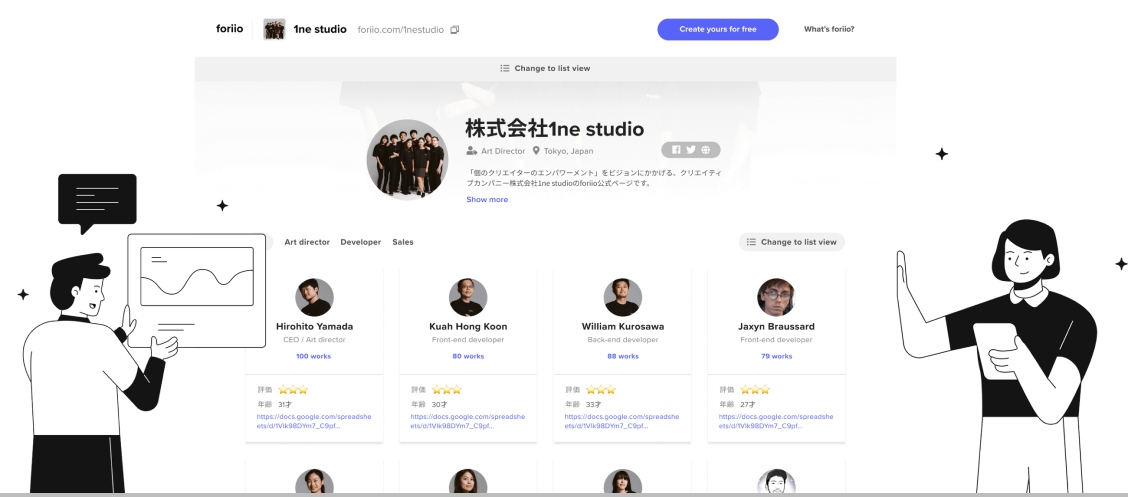Copy the foriio.com/1nestudio URL icon
Image resolution: width=1128 pixels, height=497 pixels.
pos(455,29)
